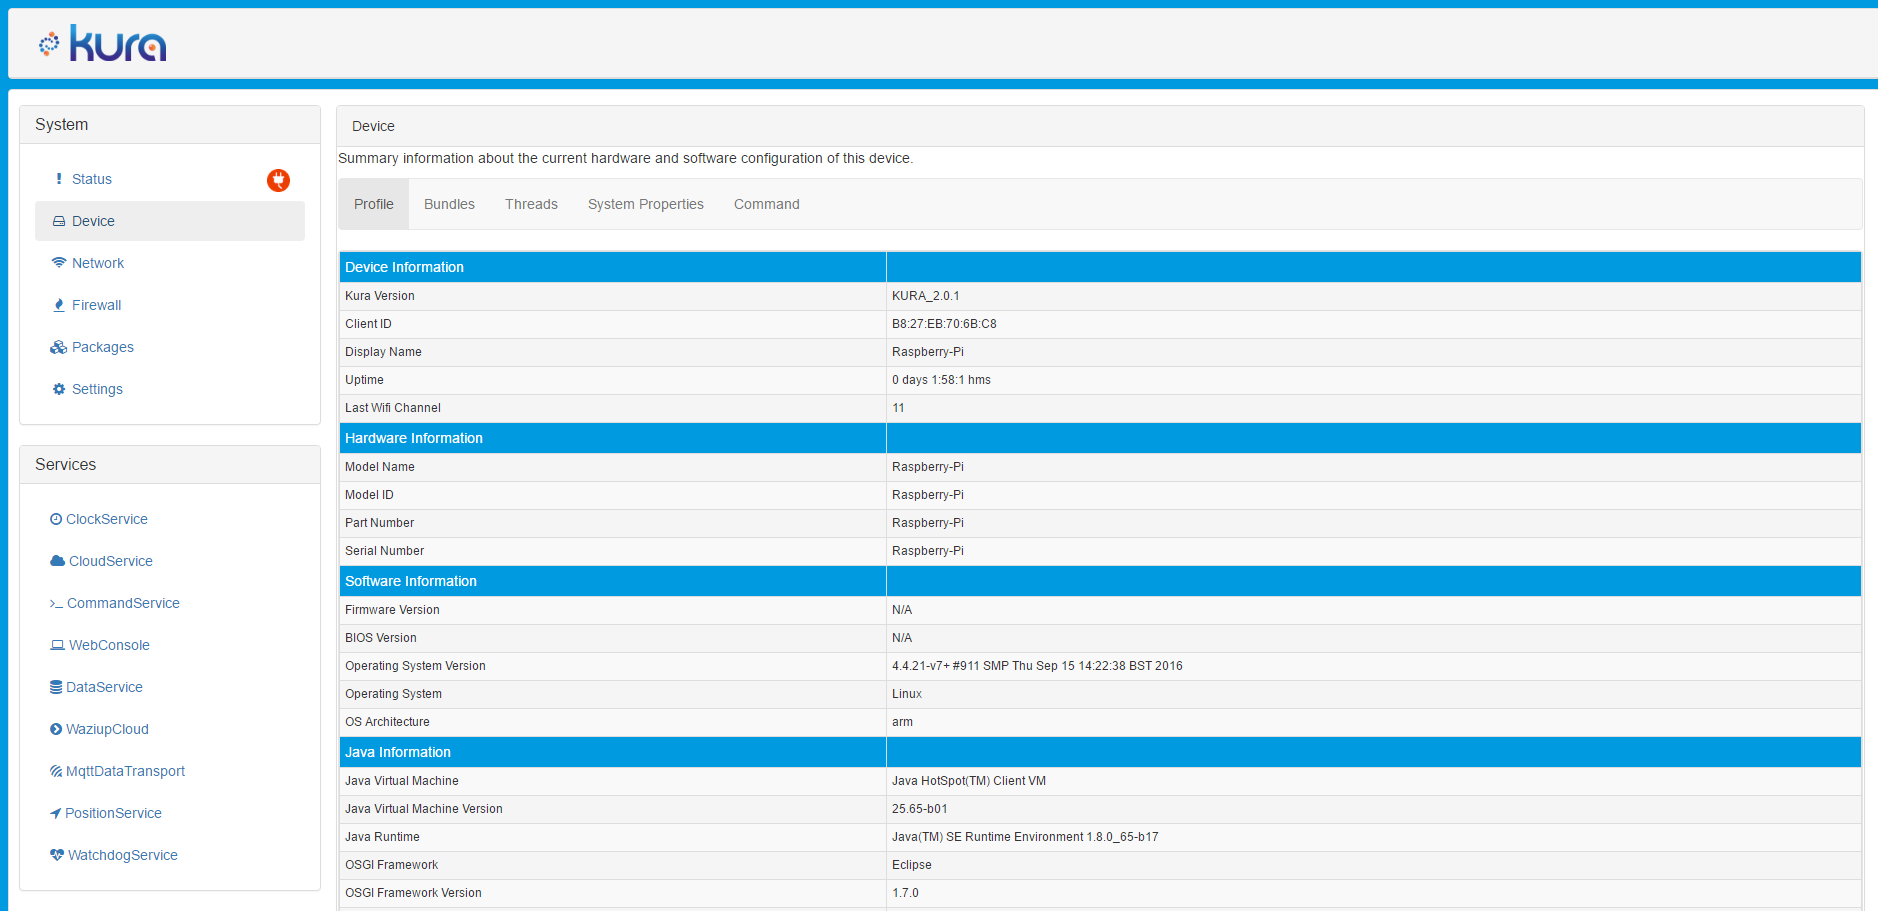Viewport: 1878px width, 911px height.
Task: Click the Device Information section header
Action: point(404,267)
